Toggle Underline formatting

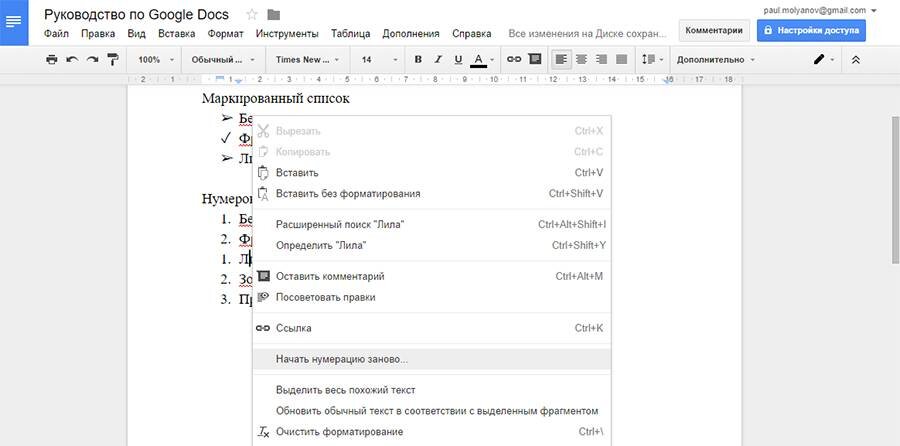458,59
